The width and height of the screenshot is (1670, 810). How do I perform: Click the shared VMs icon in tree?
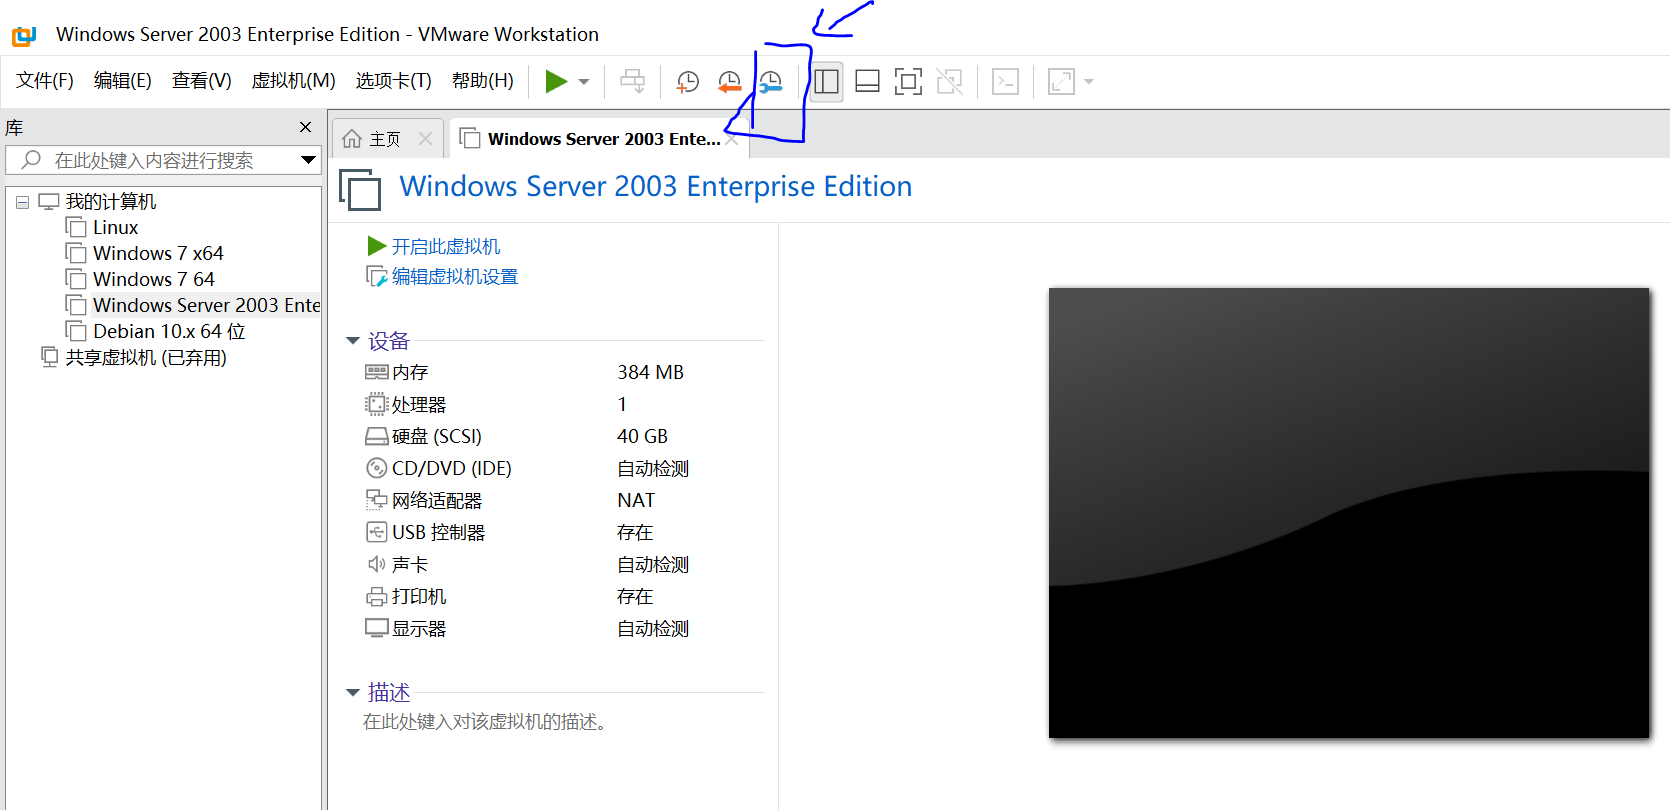49,357
